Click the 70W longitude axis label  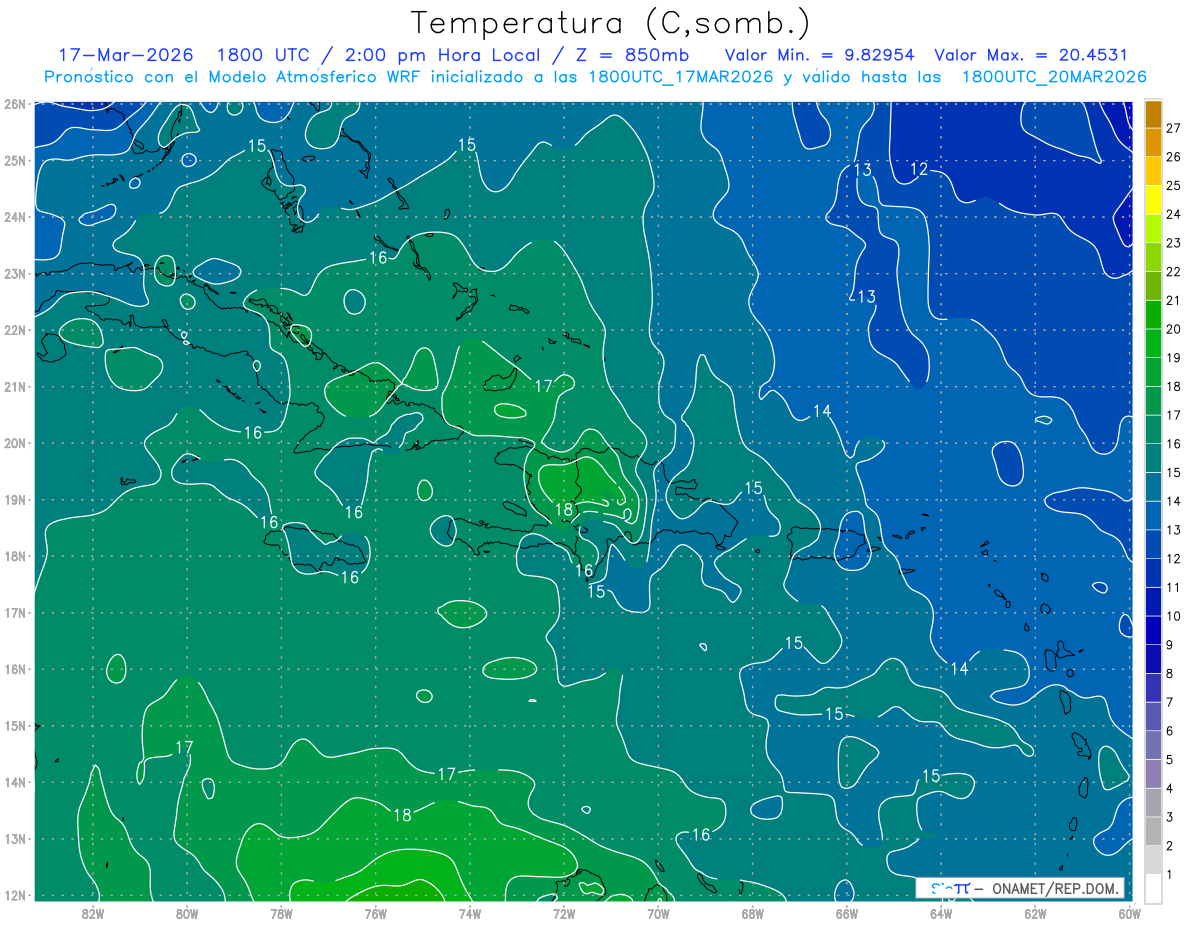[658, 912]
